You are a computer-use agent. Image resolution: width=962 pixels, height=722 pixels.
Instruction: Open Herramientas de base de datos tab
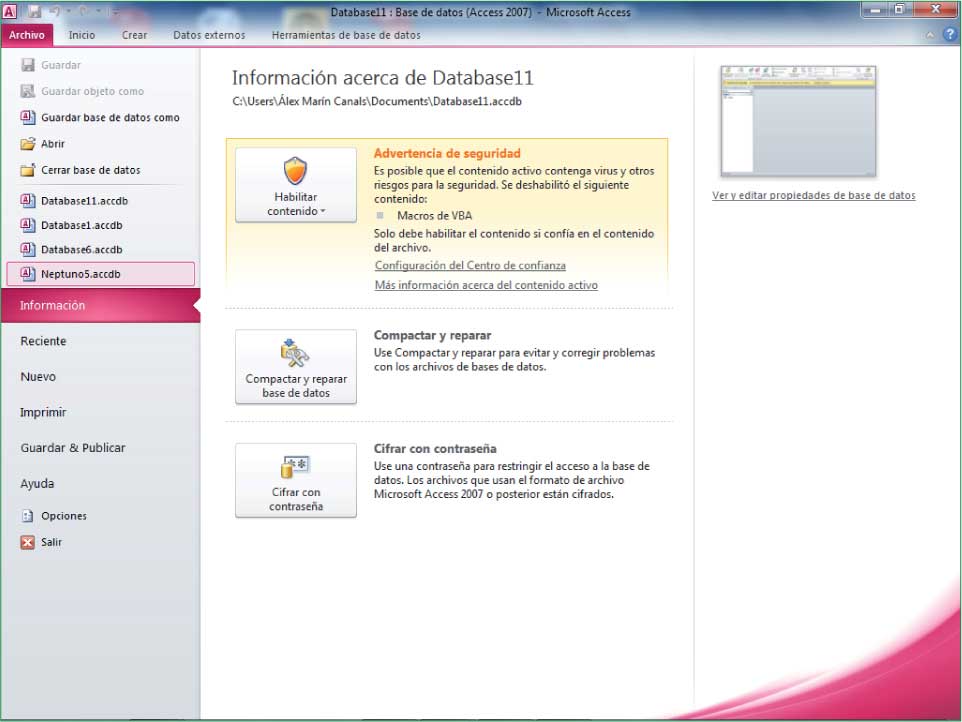[x=346, y=35]
